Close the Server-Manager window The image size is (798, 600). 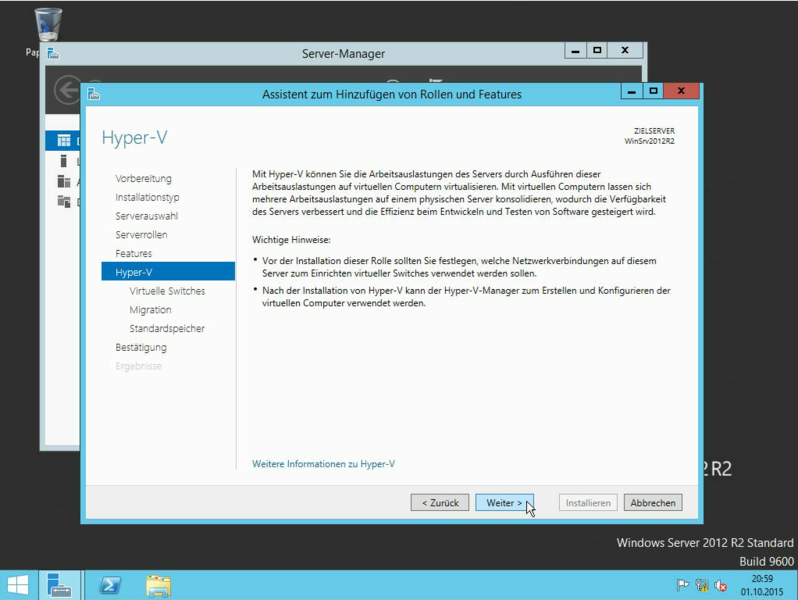click(625, 50)
